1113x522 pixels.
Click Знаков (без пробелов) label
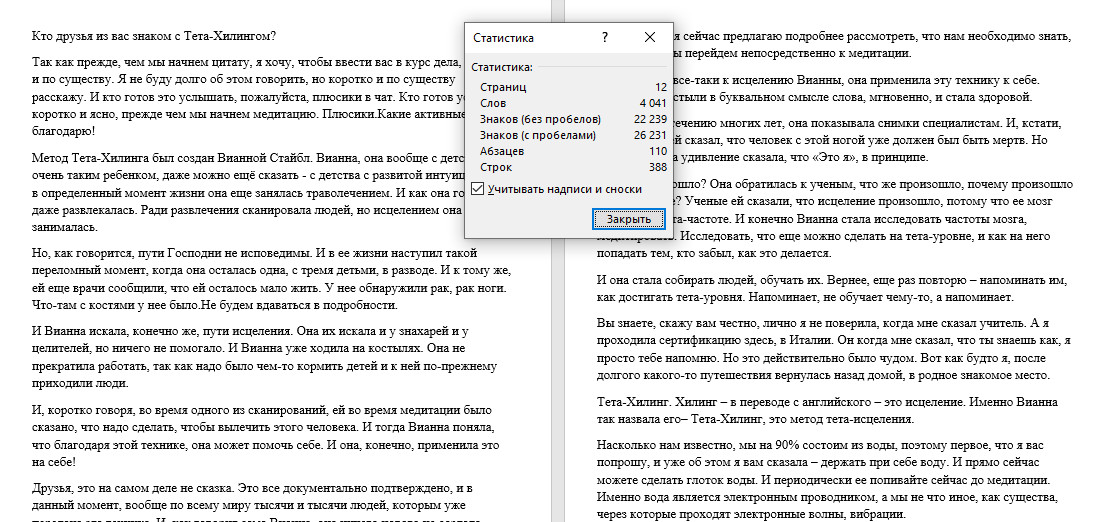click(x=540, y=119)
